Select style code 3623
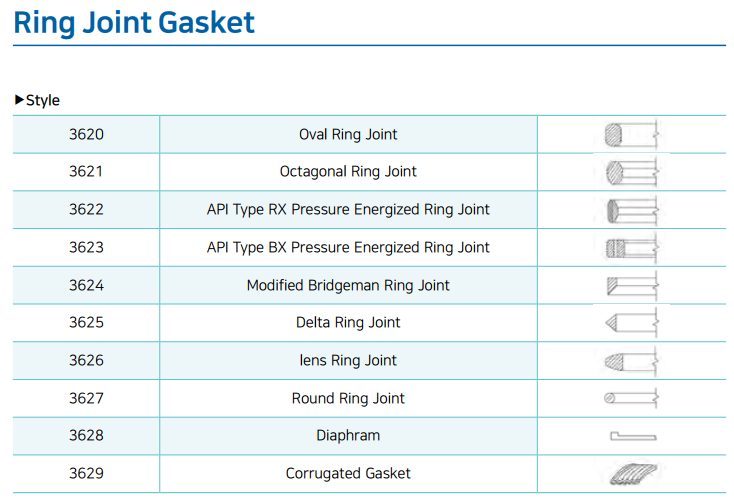Viewport: 734px width, 503px height. click(x=86, y=247)
